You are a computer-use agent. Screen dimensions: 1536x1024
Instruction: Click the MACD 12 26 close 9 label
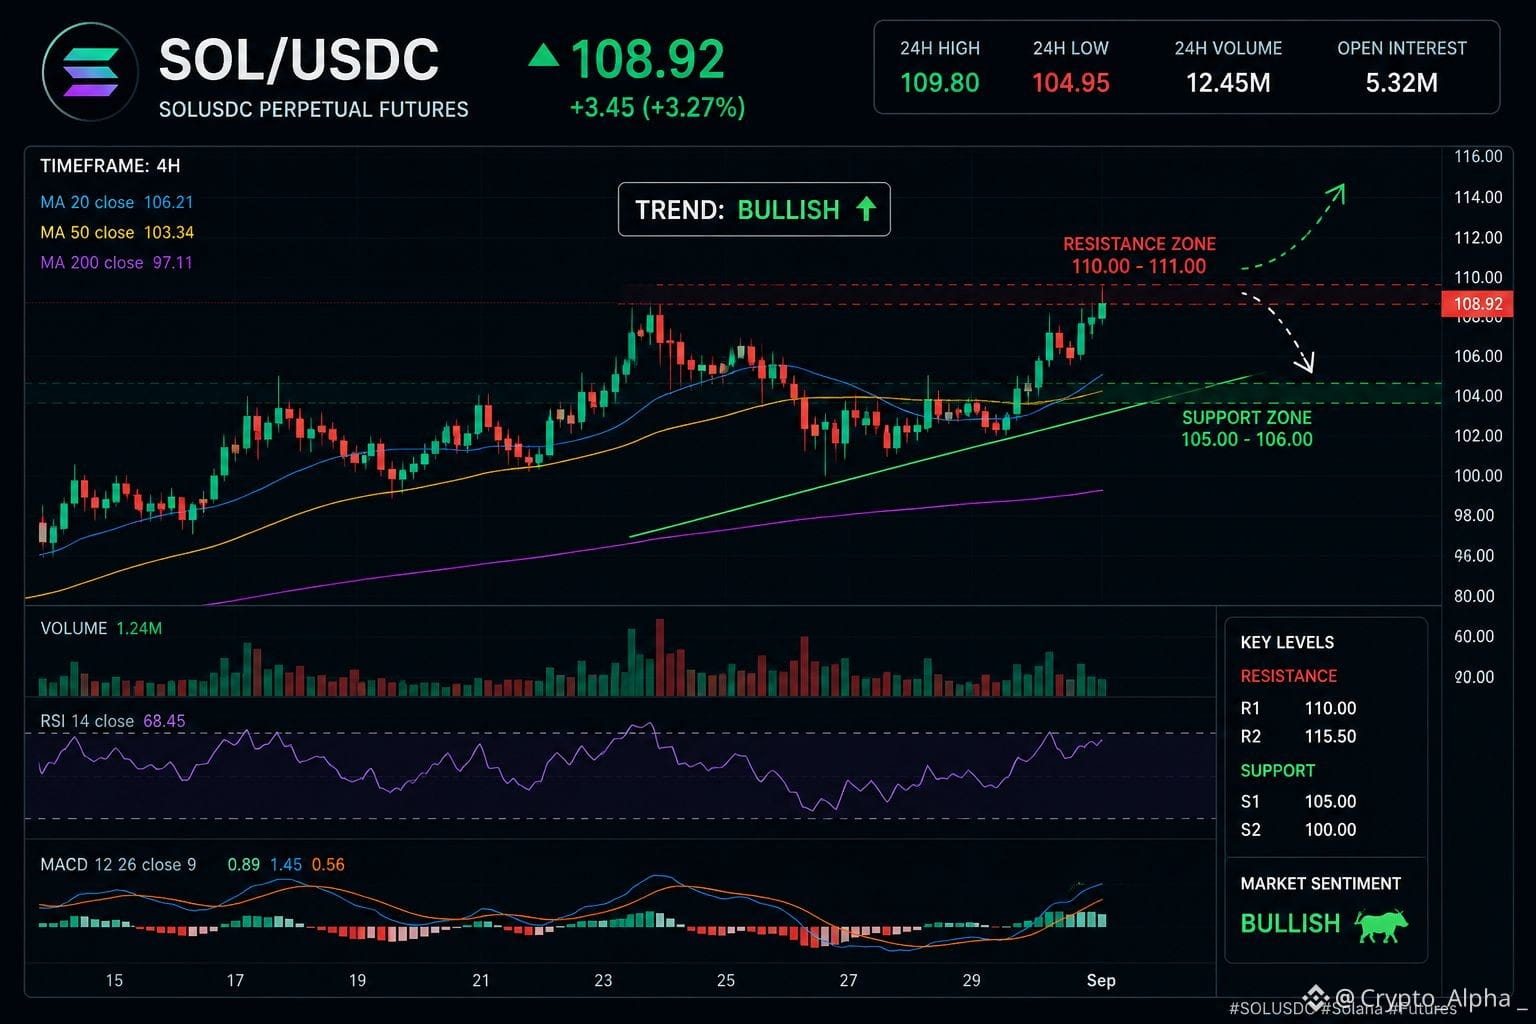118,864
